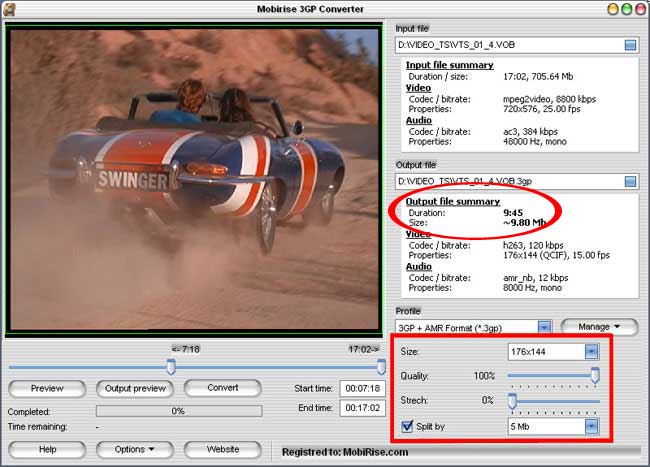Image resolution: width=650 pixels, height=467 pixels.
Task: Click the Quality slider handle
Action: pos(595,375)
